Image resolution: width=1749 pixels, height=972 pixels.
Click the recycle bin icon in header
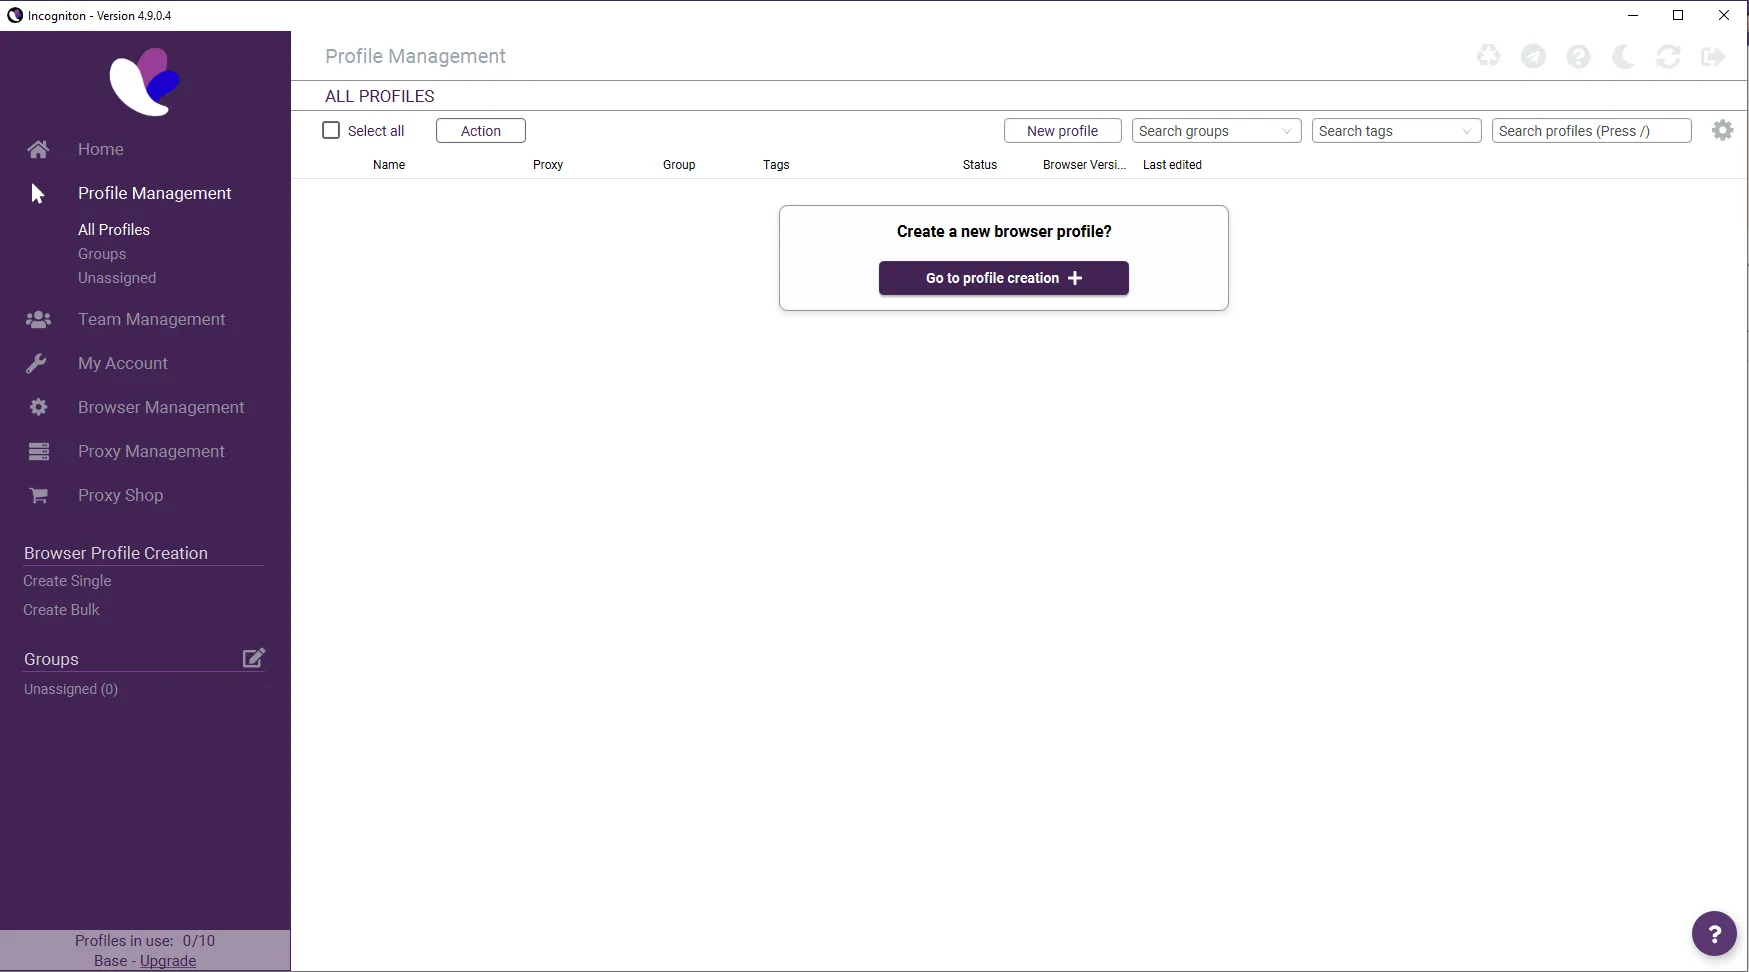pos(1488,56)
